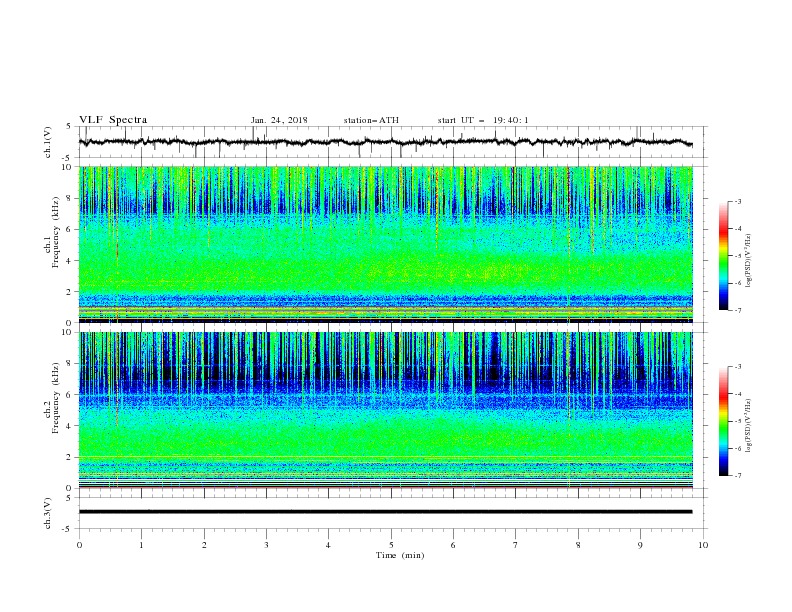Screen dimensions: 792x612
Task: Click the "-7" label on ch.2 color bar
Action: point(737,476)
